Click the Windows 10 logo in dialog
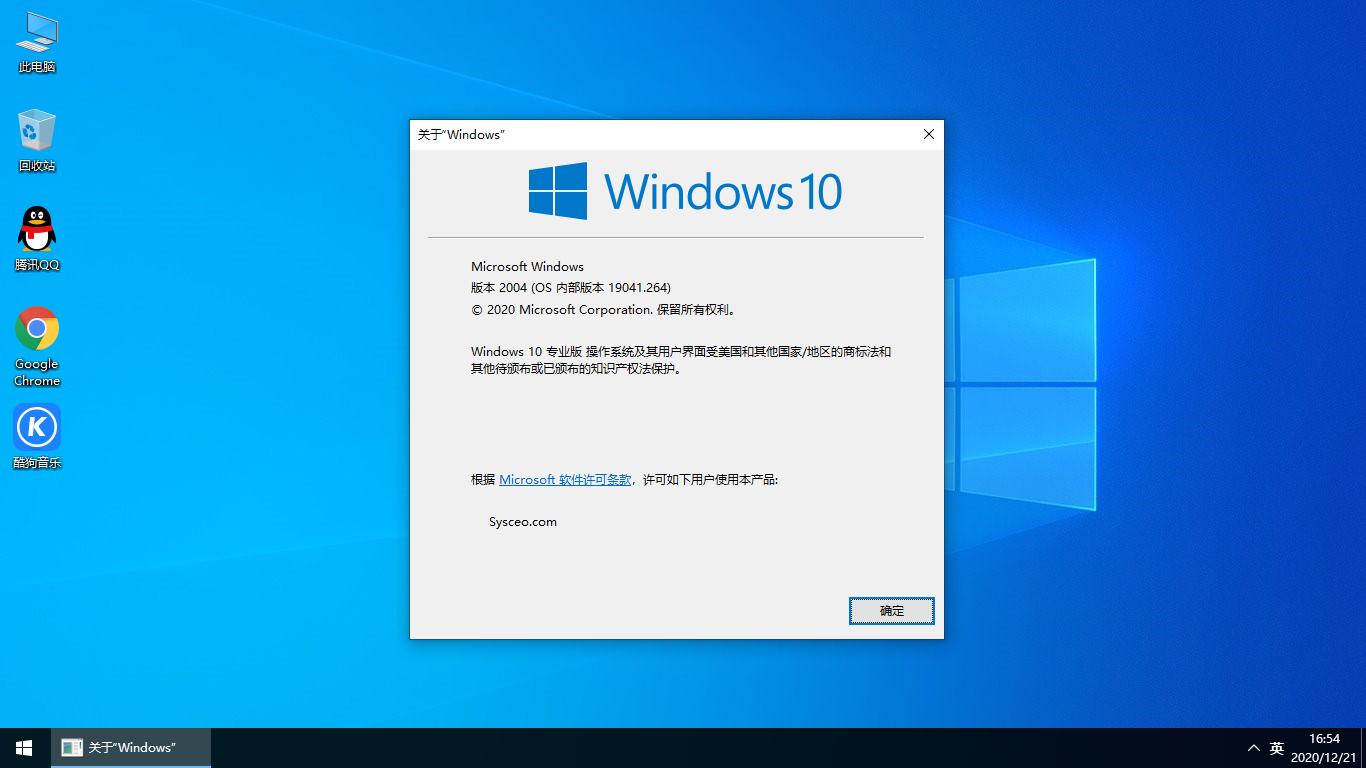 pyautogui.click(x=685, y=191)
